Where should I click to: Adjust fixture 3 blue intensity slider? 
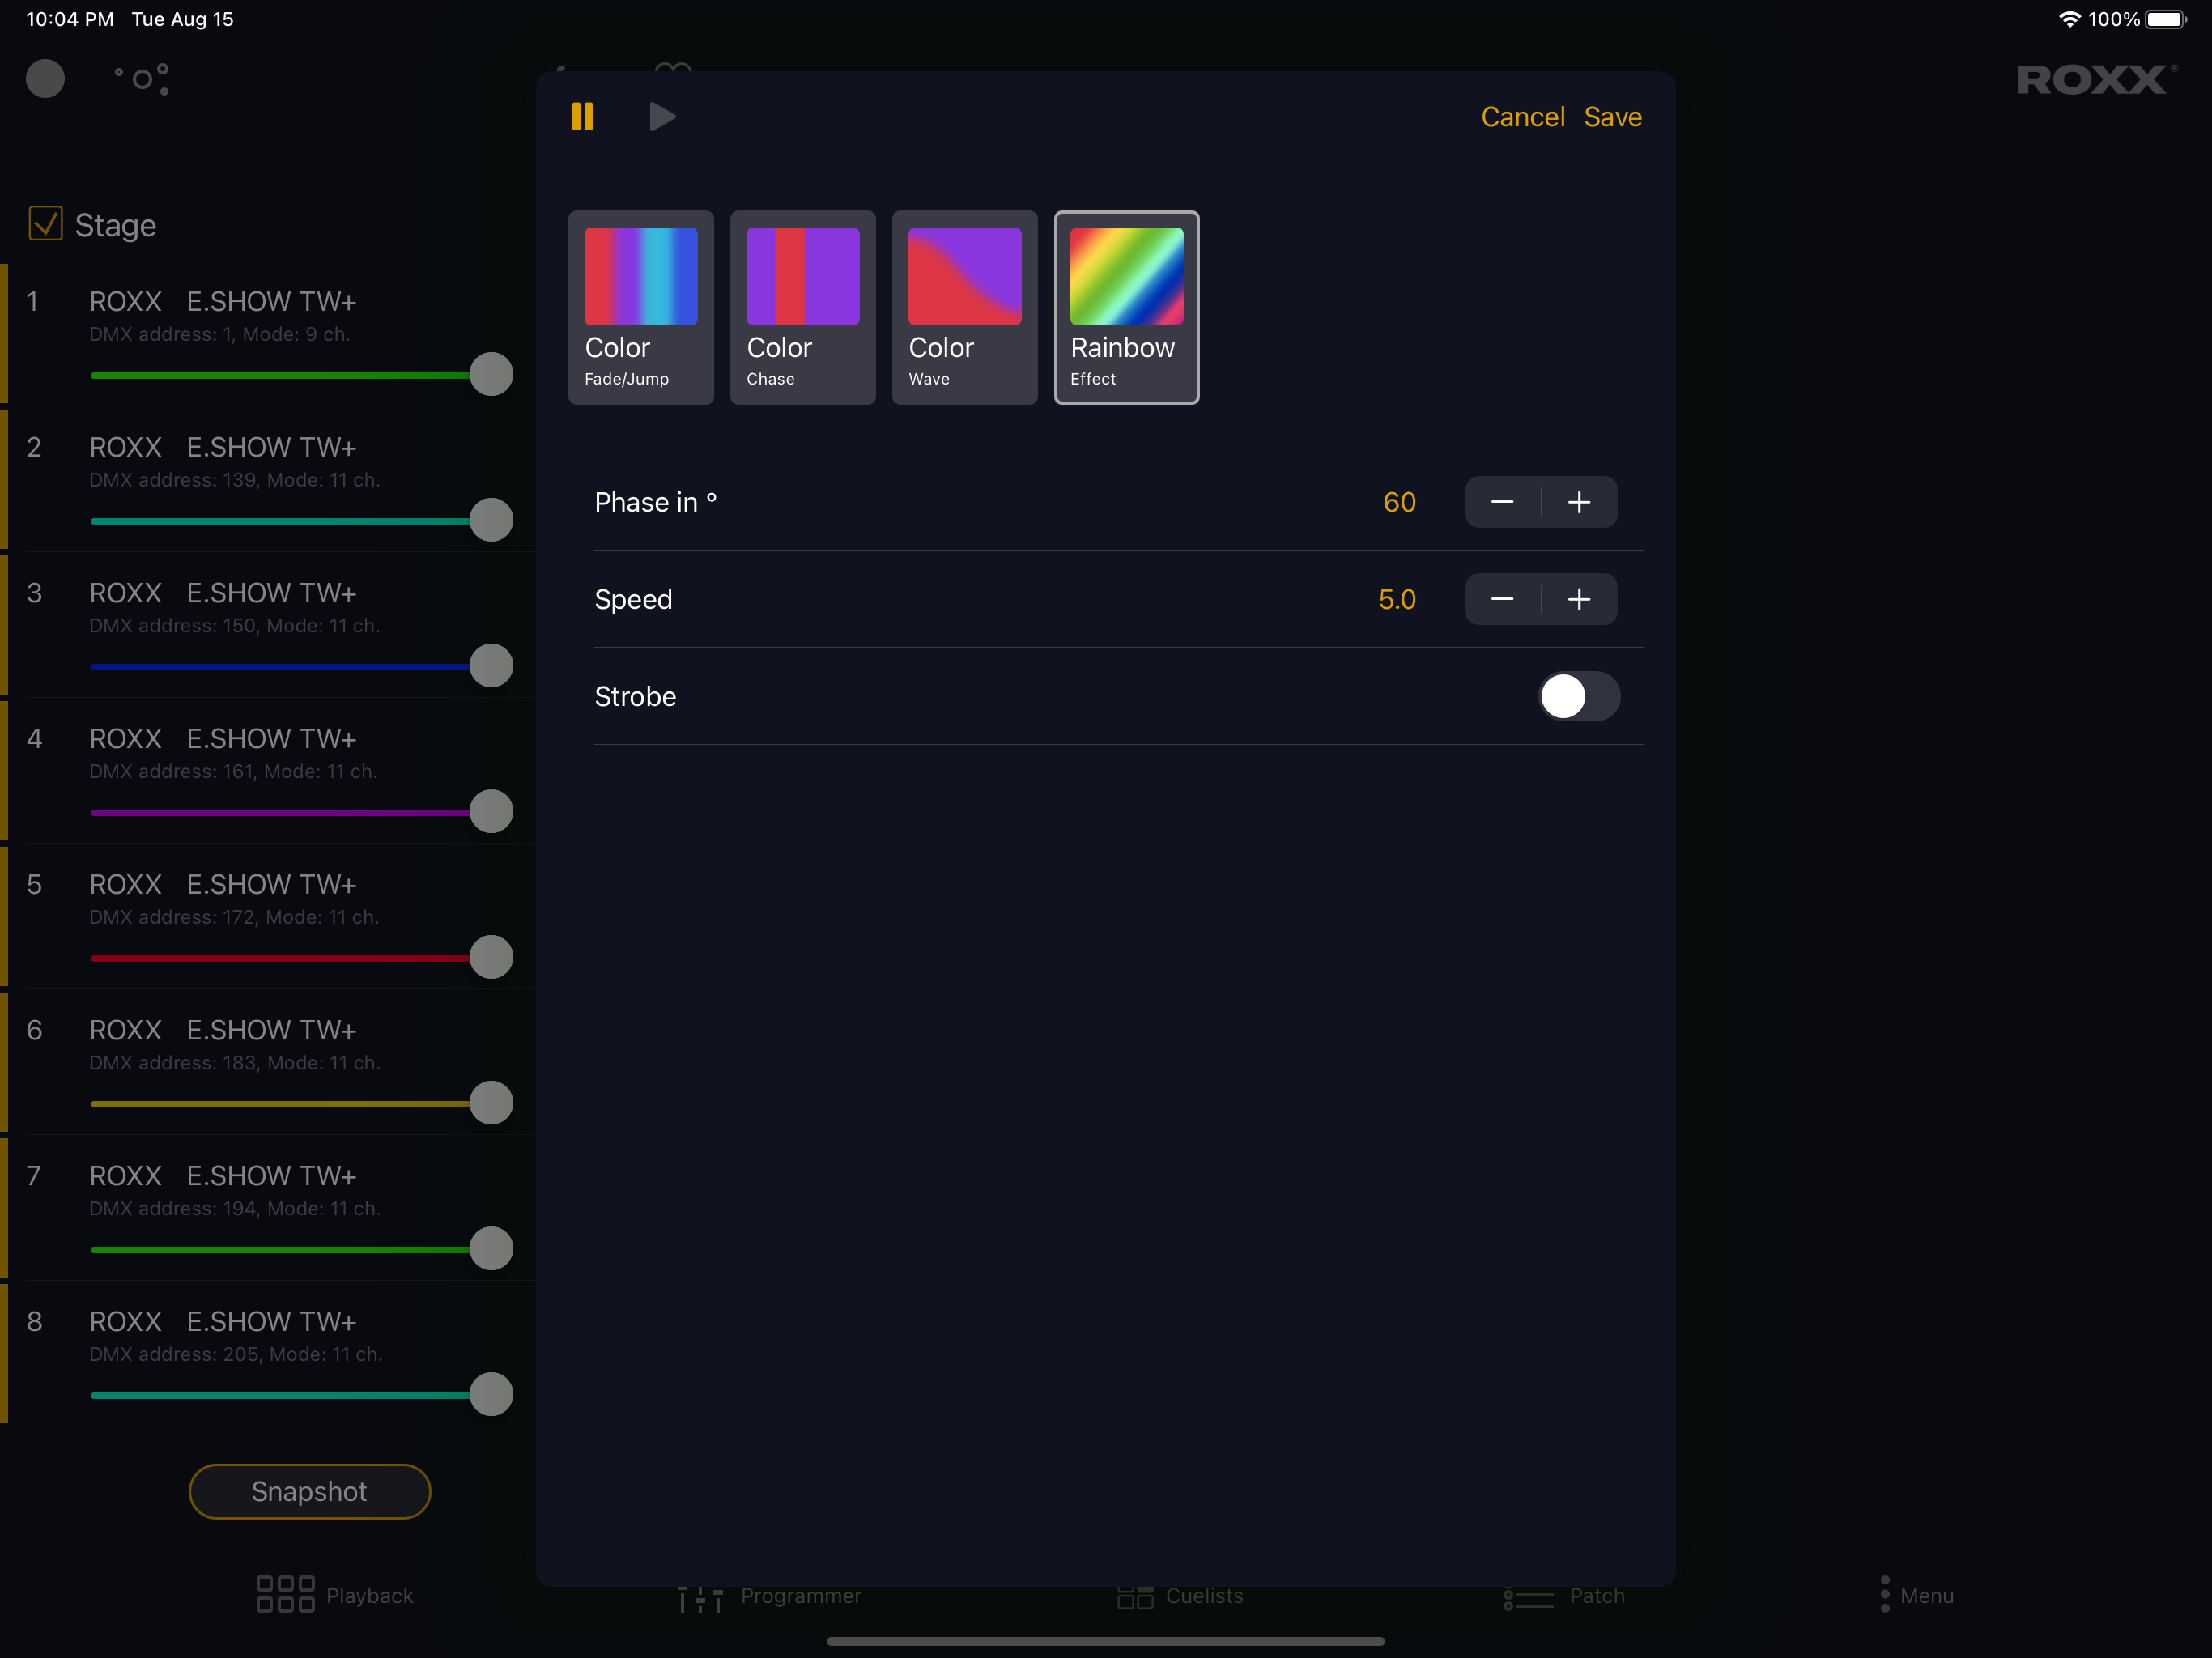click(301, 666)
